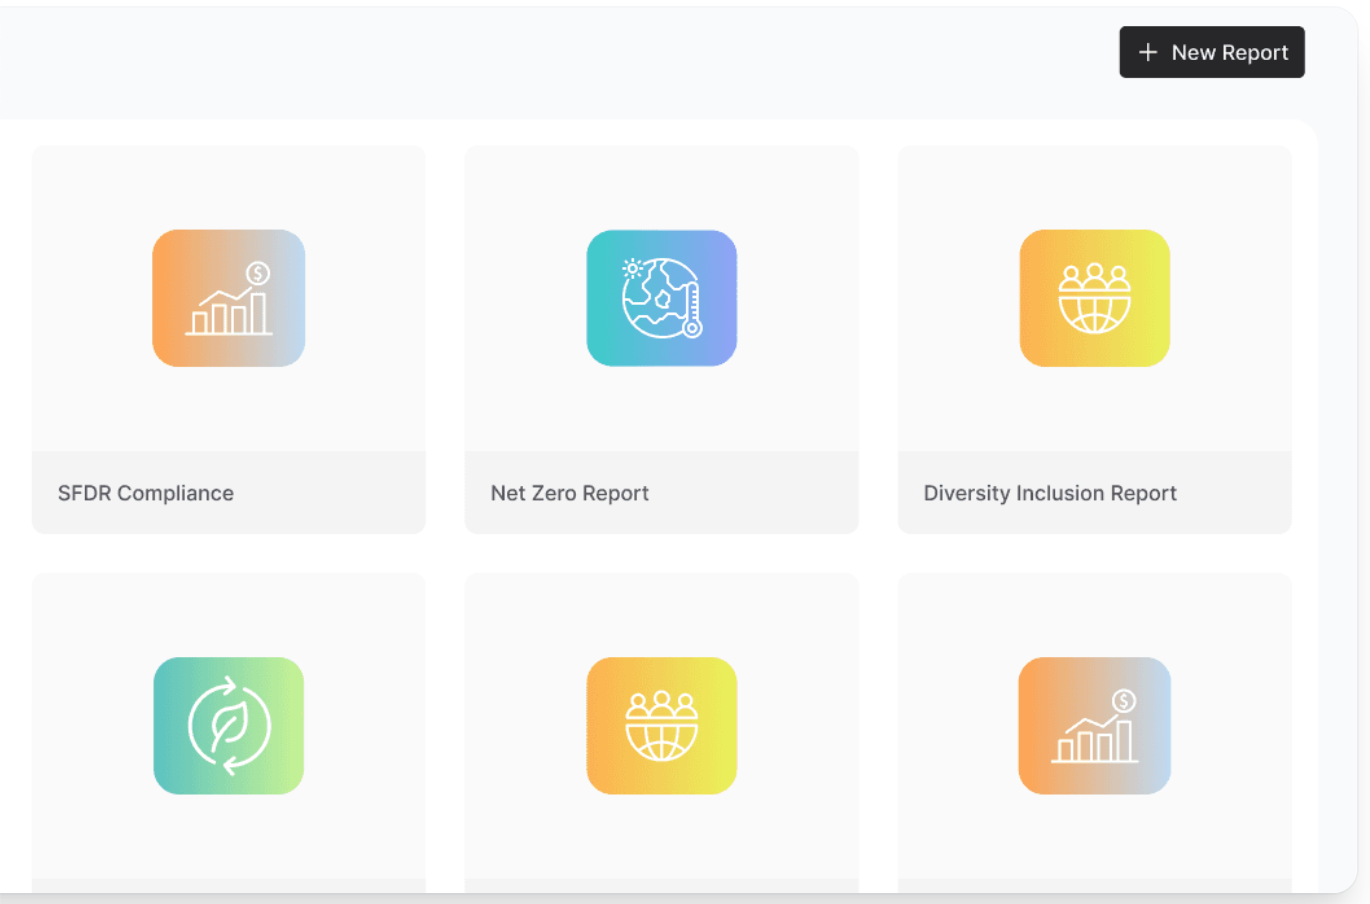Click the plus icon in New Report
The image size is (1370, 904).
(x=1148, y=52)
